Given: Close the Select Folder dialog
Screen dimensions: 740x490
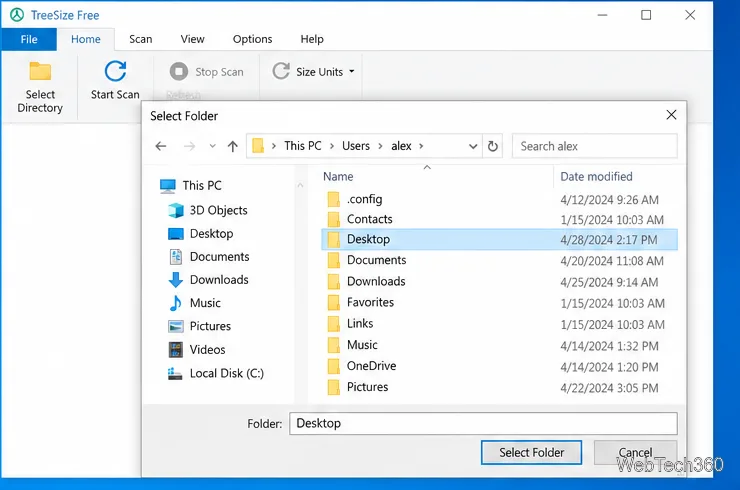Looking at the screenshot, I should [x=671, y=115].
